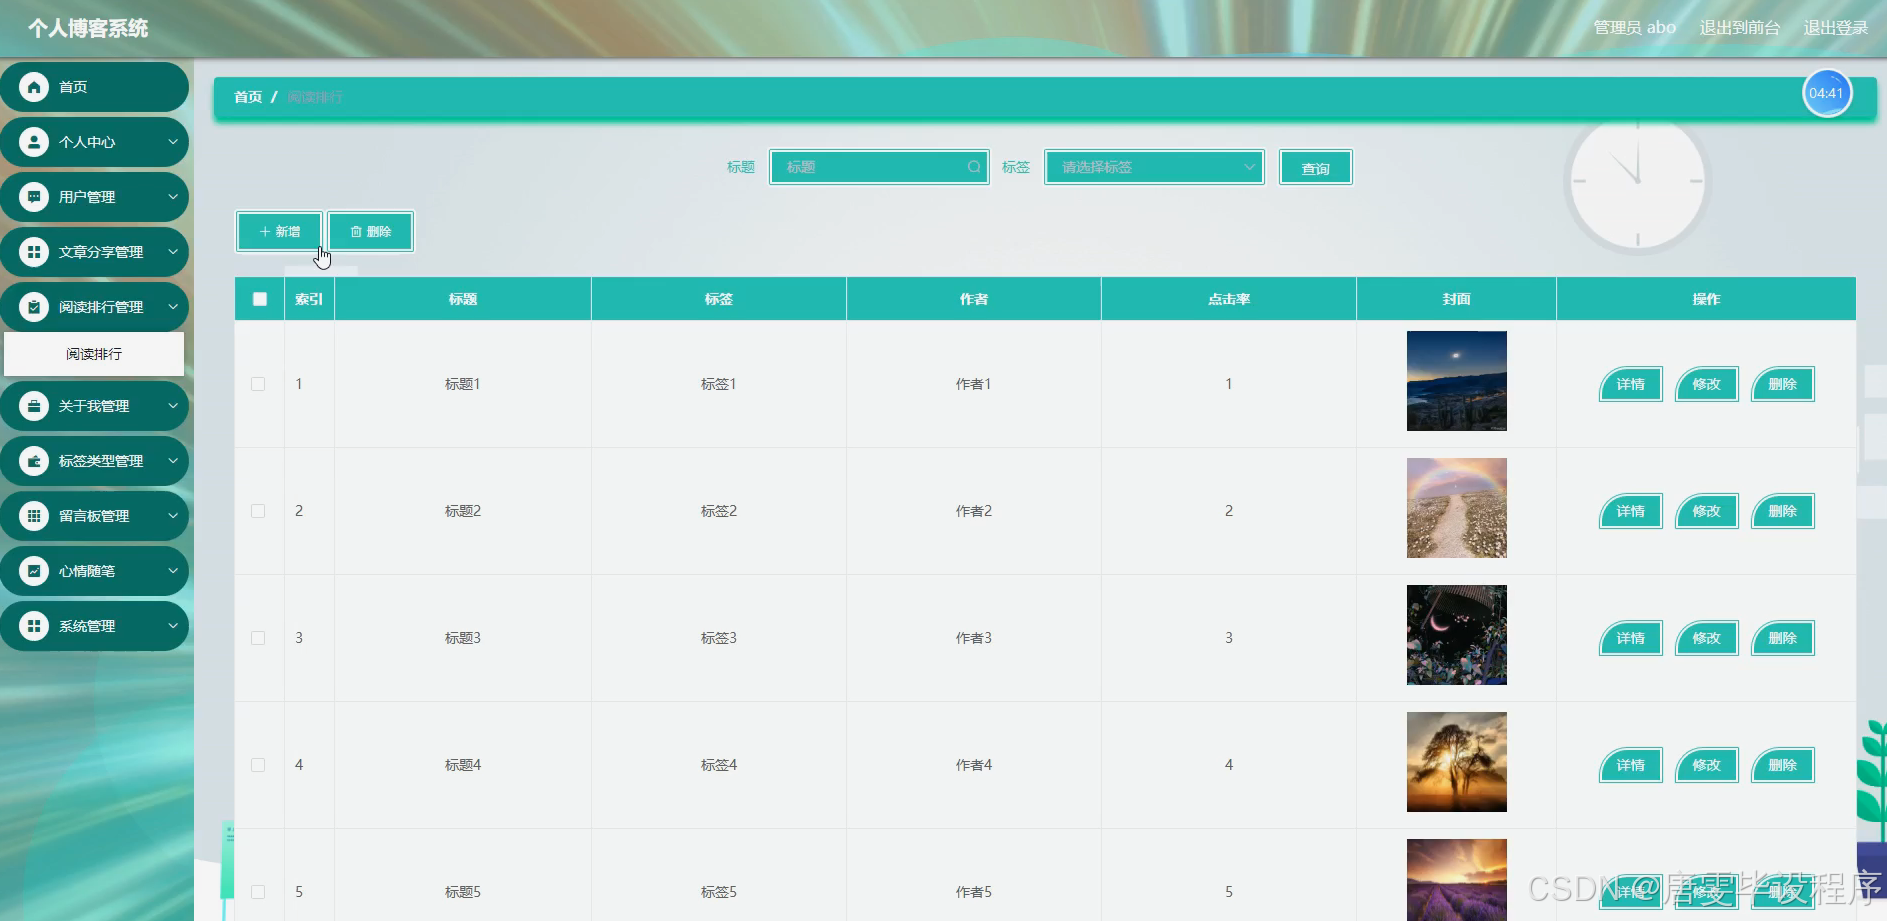Click the wallet icon for 标签类型管理
Screen dimensions: 1887x921
(x=34, y=461)
